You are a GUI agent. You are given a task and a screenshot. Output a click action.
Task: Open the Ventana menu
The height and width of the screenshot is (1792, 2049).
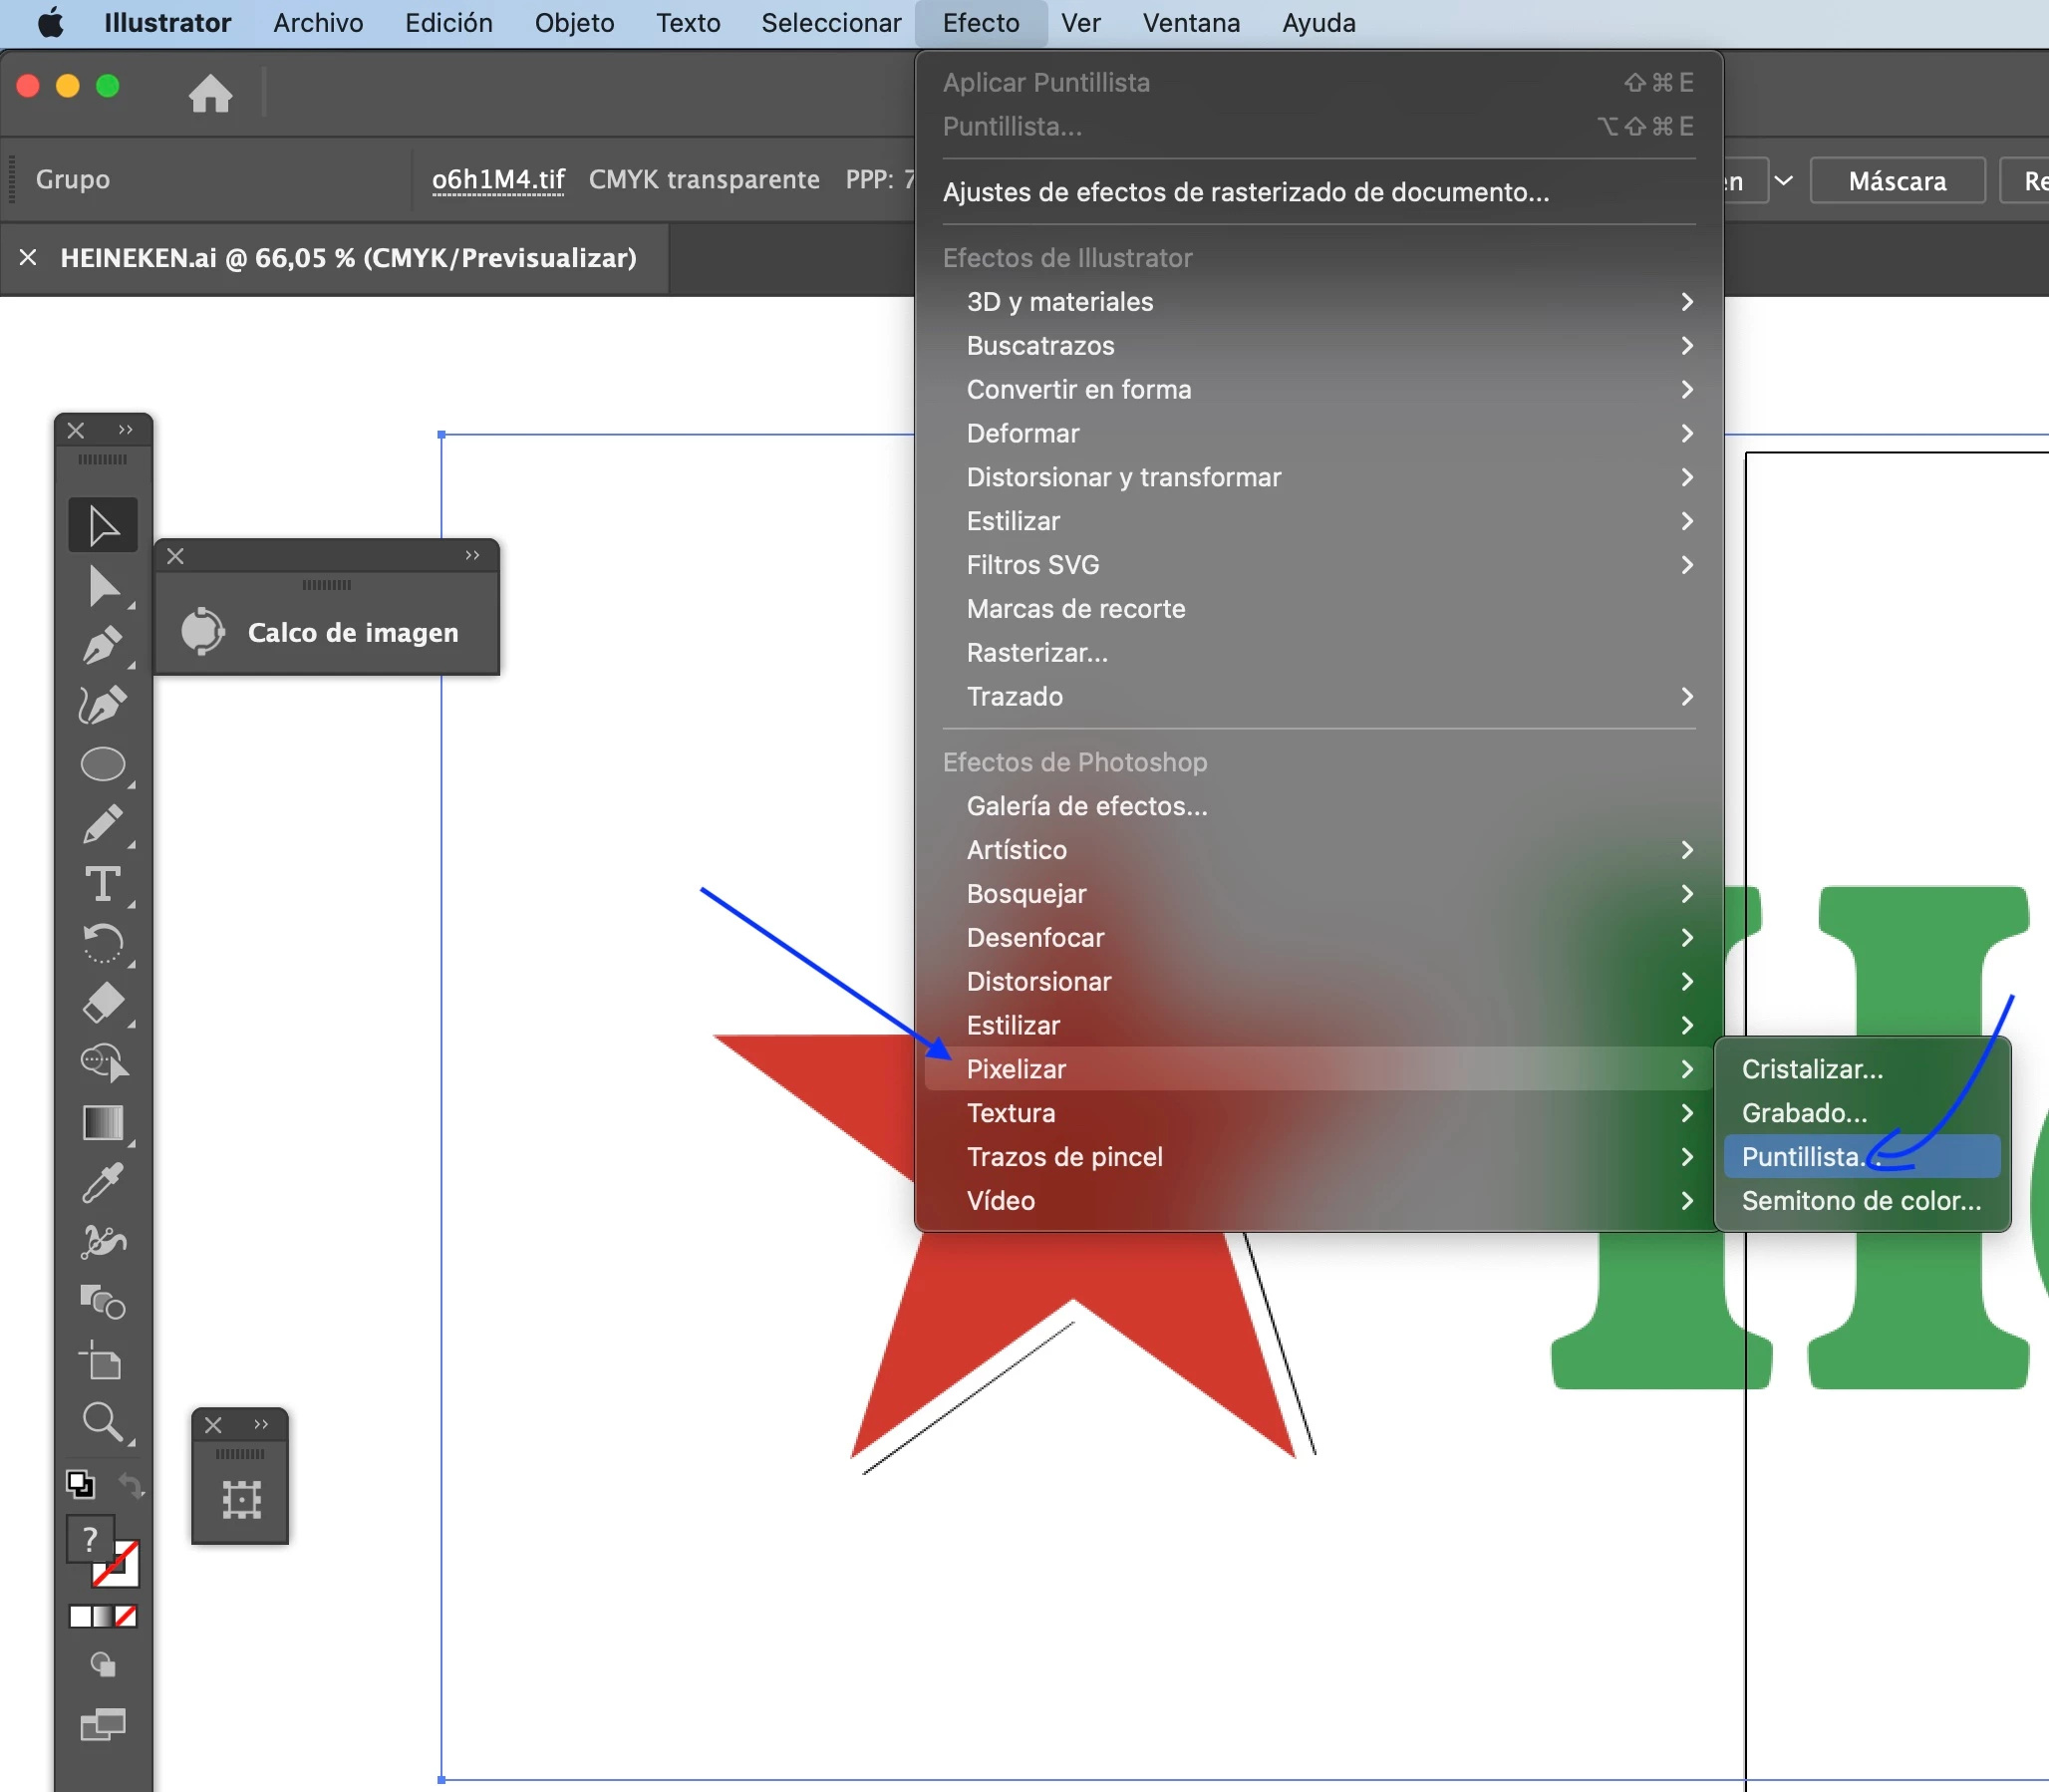(x=1190, y=23)
